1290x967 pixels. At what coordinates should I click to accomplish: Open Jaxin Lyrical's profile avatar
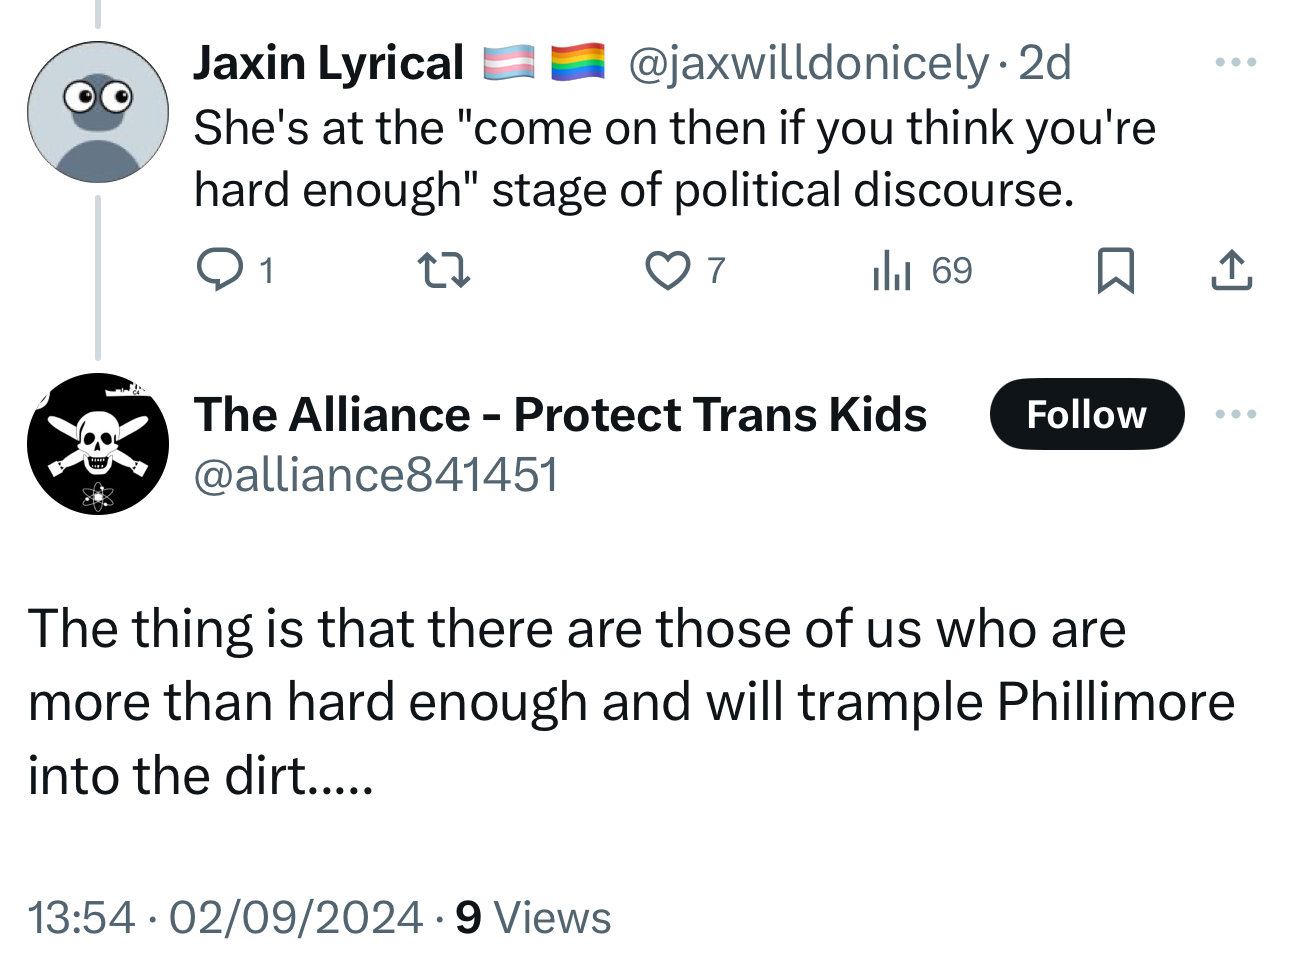[98, 112]
